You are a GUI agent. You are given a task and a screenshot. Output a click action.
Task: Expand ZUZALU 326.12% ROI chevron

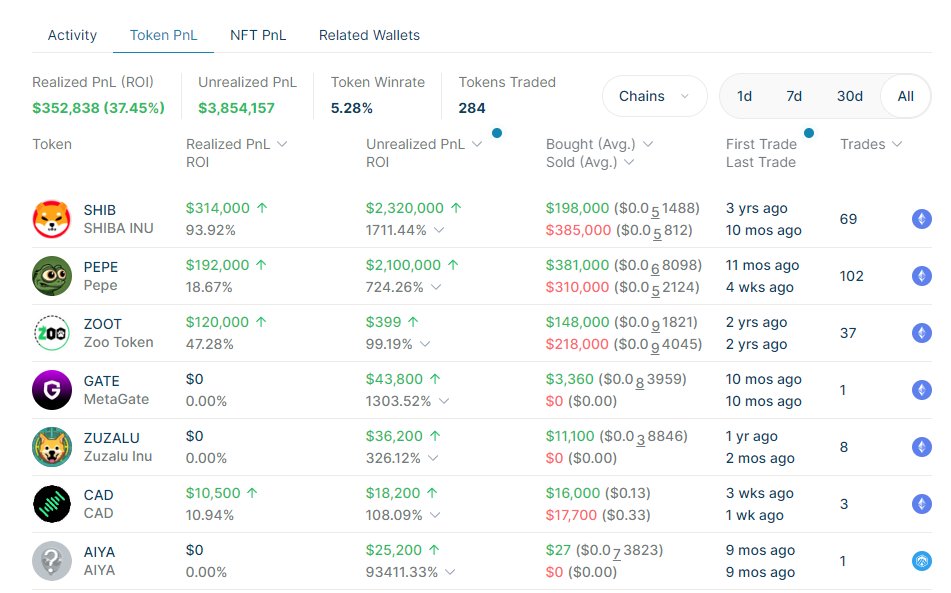click(x=433, y=458)
